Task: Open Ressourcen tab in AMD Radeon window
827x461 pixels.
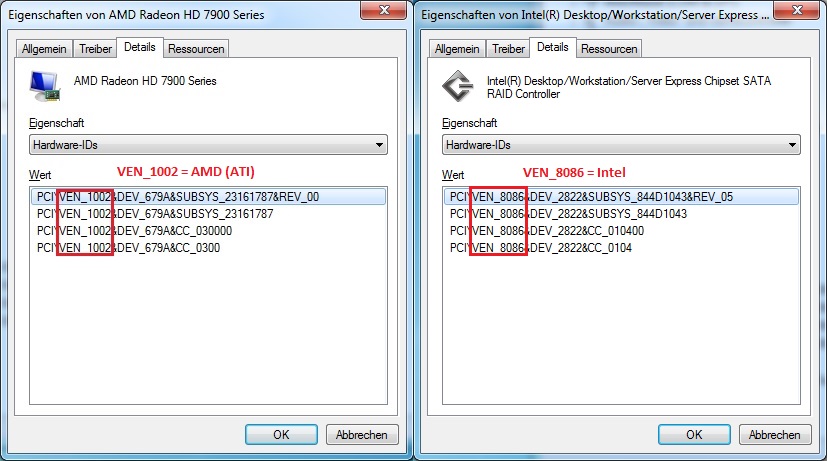Action: point(196,49)
